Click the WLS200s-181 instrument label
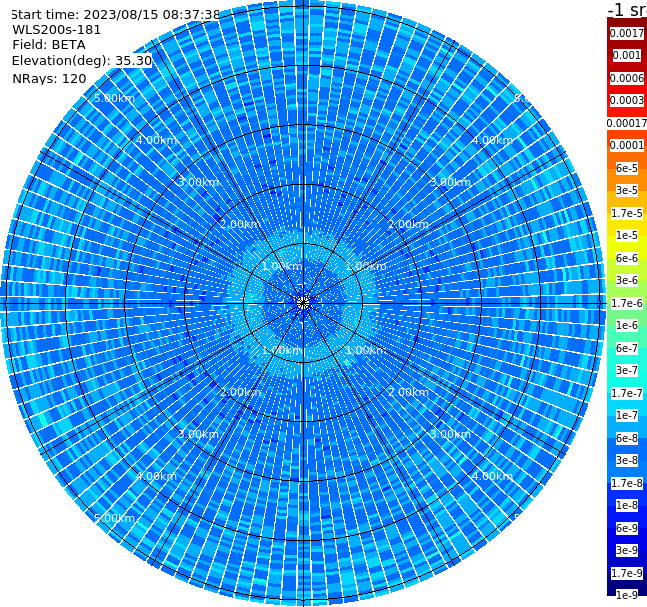 point(57,30)
